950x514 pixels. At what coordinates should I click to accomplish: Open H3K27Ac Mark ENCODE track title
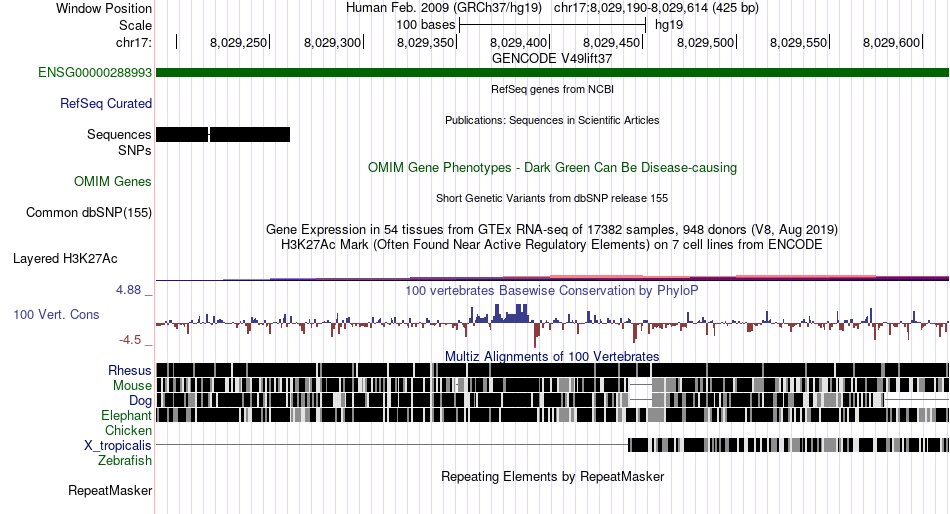pos(552,245)
